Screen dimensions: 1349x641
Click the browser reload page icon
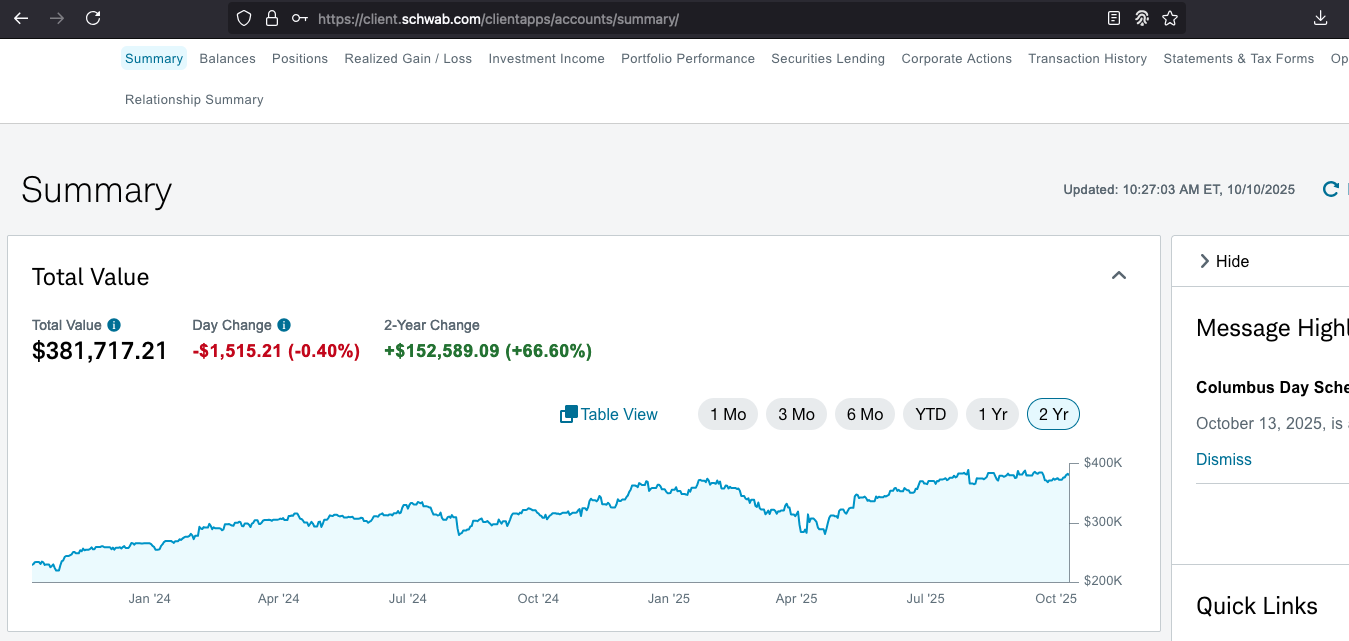[x=93, y=18]
